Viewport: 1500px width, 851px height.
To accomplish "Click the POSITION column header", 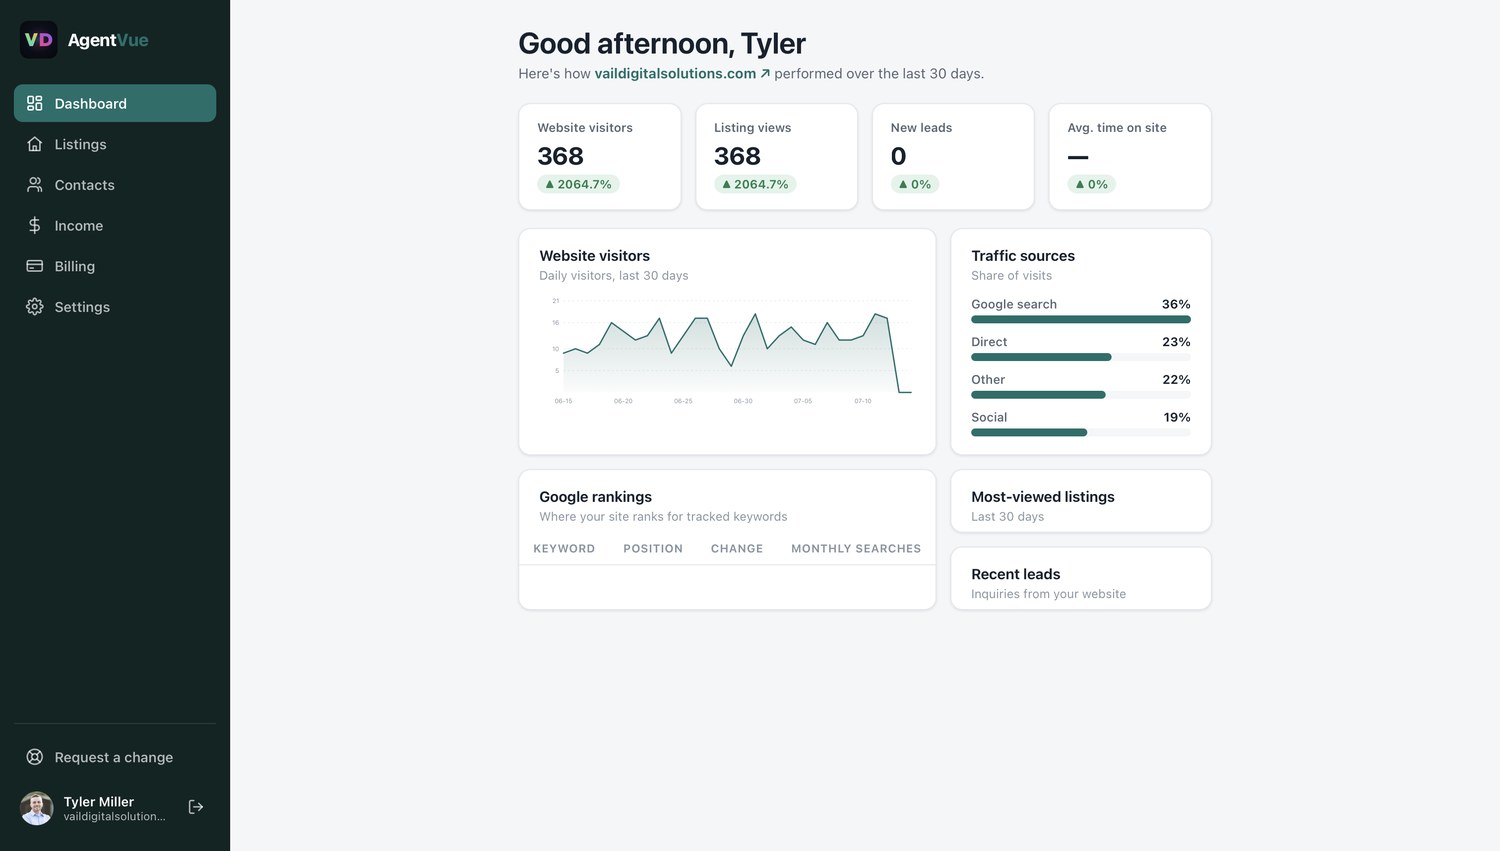I will coord(653,549).
